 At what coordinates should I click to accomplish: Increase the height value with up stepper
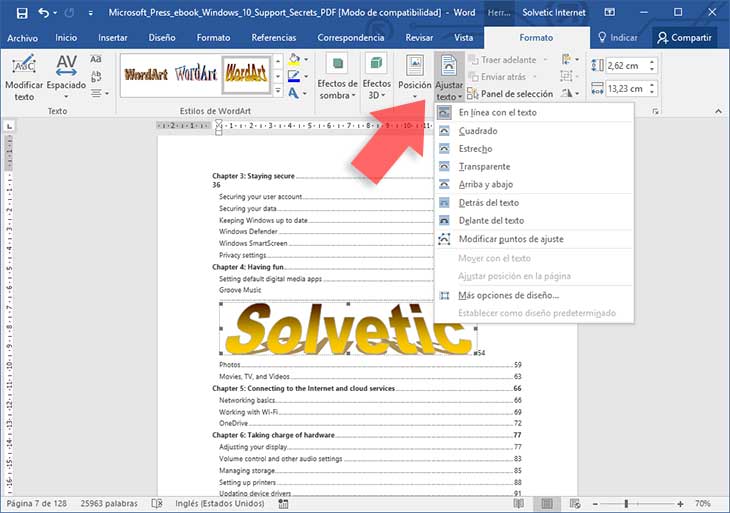tap(652, 62)
